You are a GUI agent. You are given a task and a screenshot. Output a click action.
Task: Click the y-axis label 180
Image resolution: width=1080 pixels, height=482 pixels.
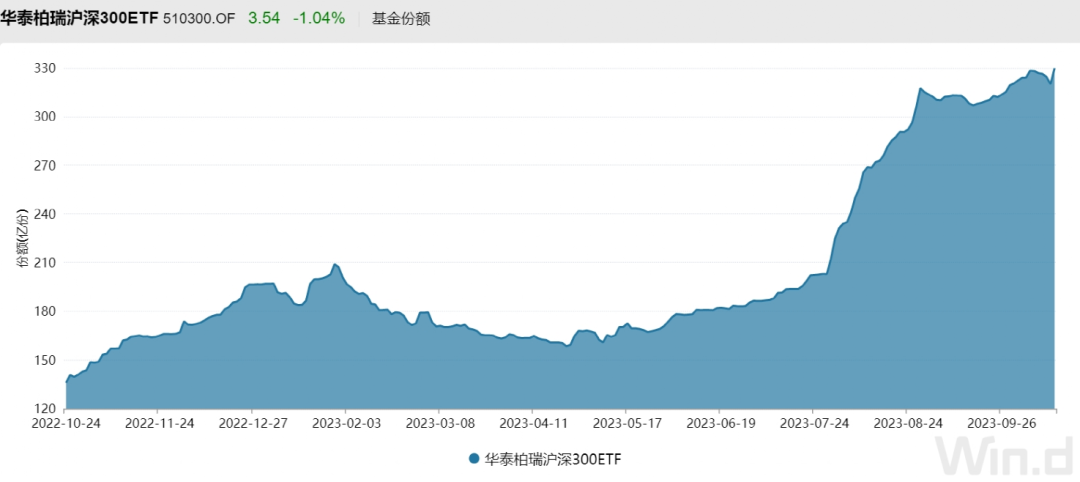point(45,311)
